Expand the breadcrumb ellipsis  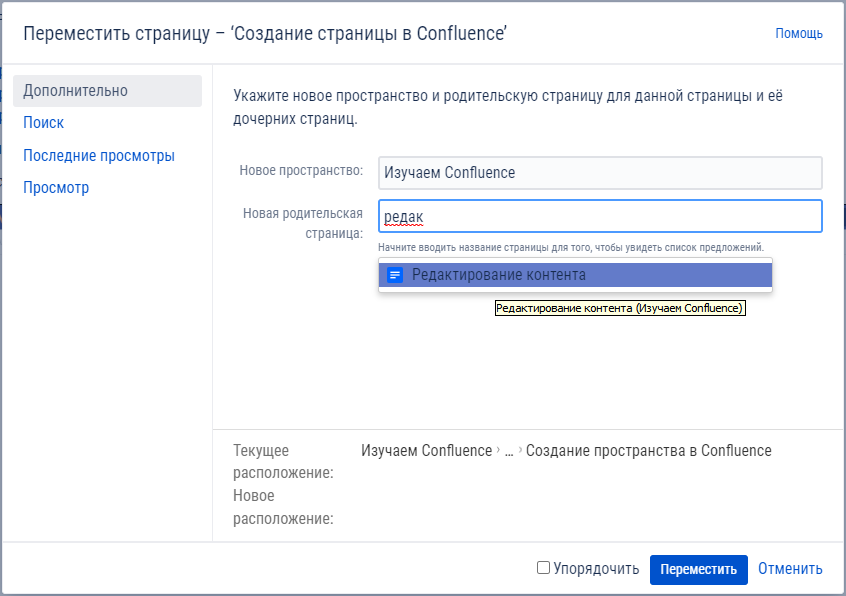tap(509, 451)
